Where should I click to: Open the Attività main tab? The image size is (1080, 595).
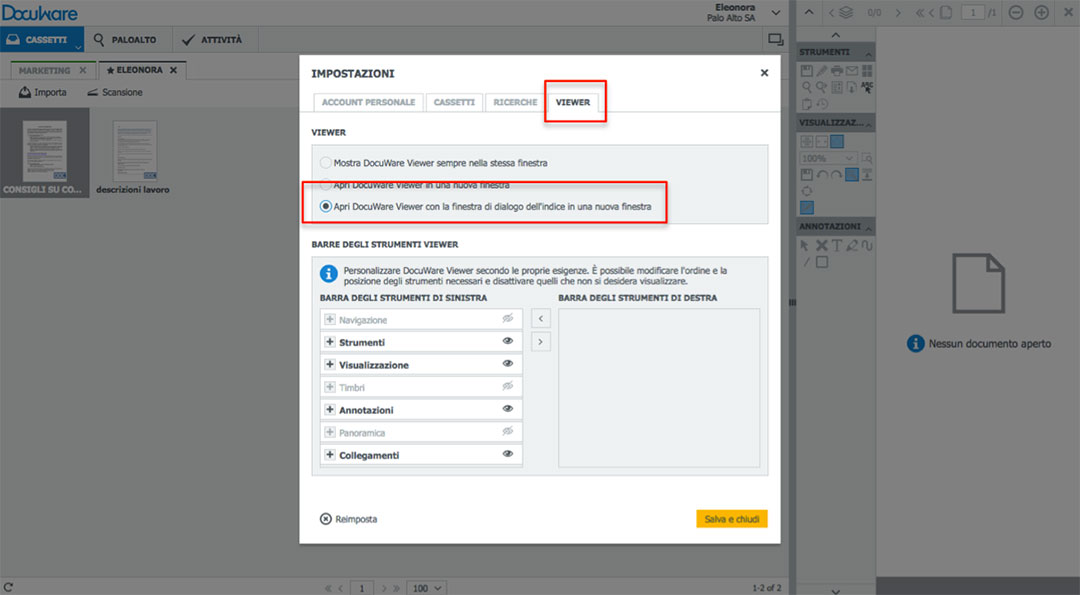coord(213,40)
